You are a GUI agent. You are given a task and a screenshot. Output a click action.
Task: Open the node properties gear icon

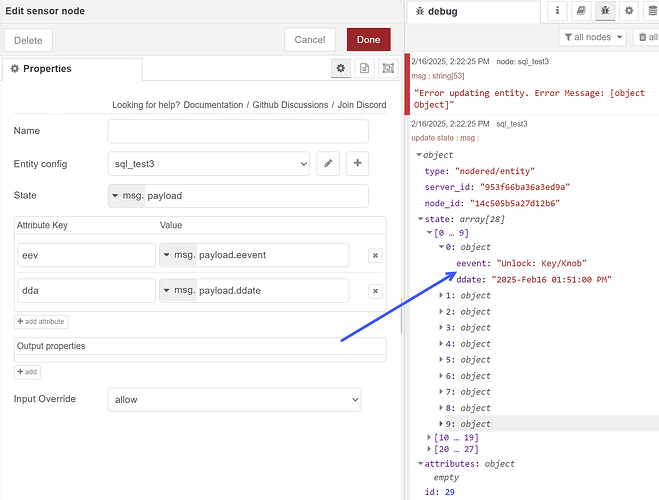point(340,68)
